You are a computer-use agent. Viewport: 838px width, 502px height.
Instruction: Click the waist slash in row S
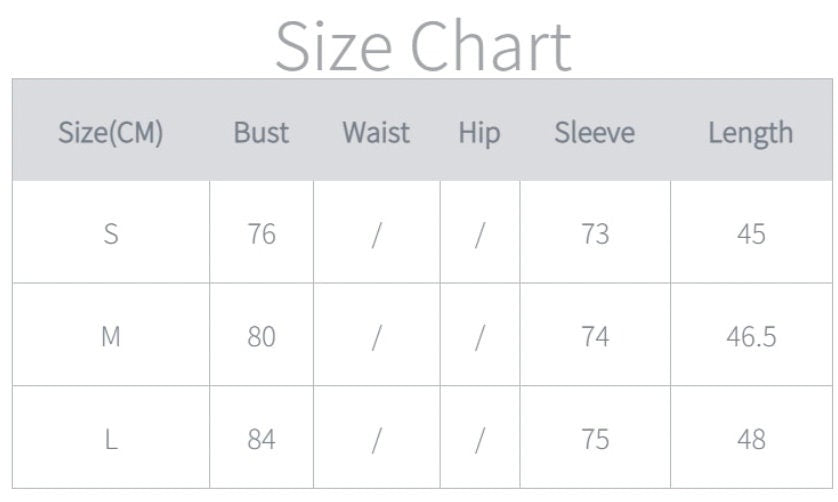(376, 234)
